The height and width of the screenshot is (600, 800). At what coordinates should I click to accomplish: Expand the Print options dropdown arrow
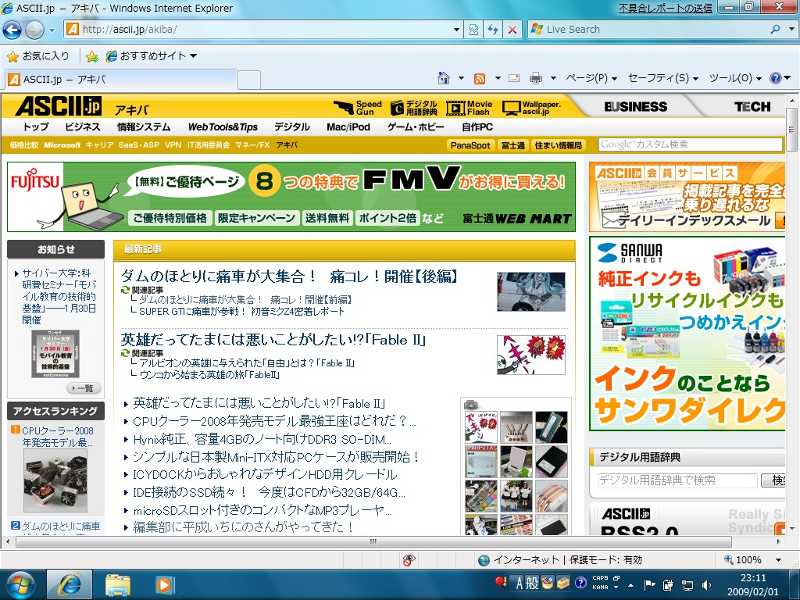[x=553, y=78]
